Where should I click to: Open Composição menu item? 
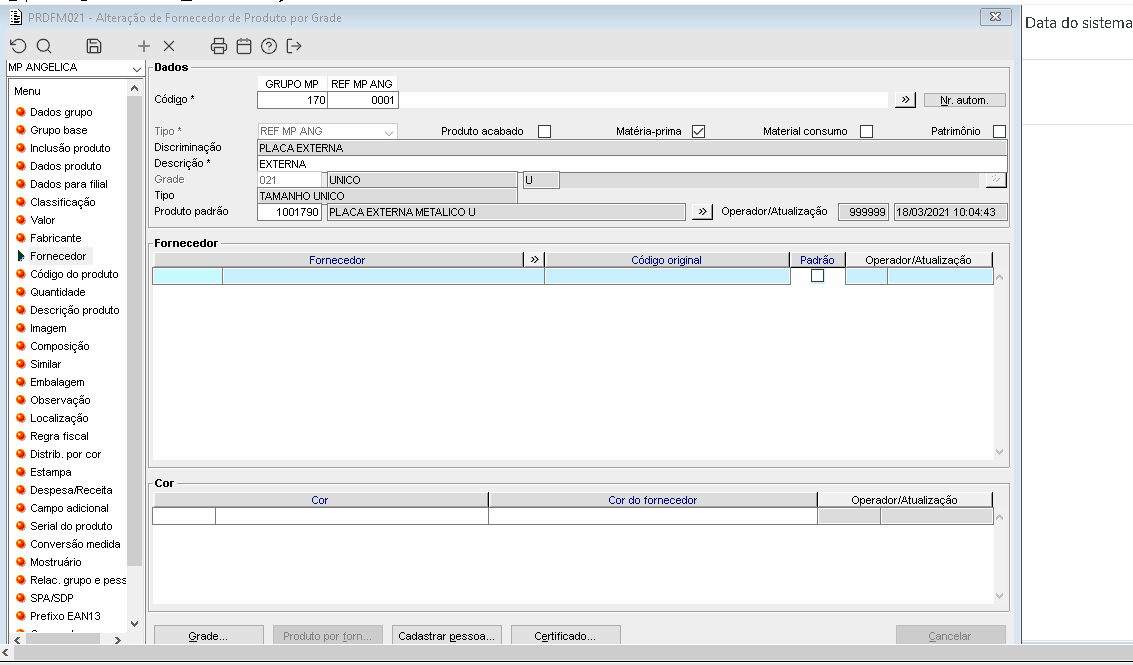(x=60, y=346)
